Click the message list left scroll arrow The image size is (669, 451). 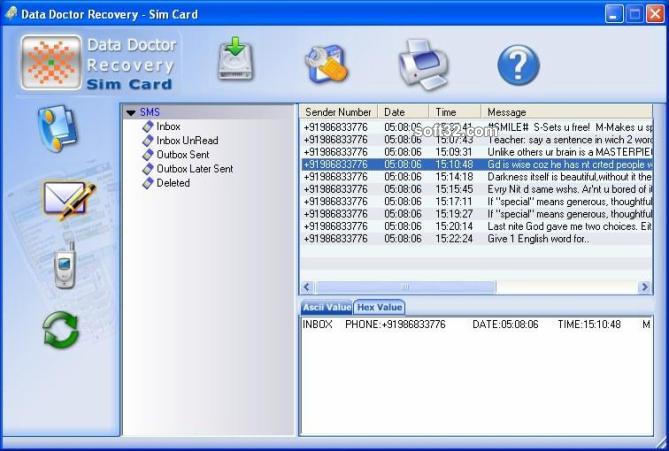pos(307,287)
